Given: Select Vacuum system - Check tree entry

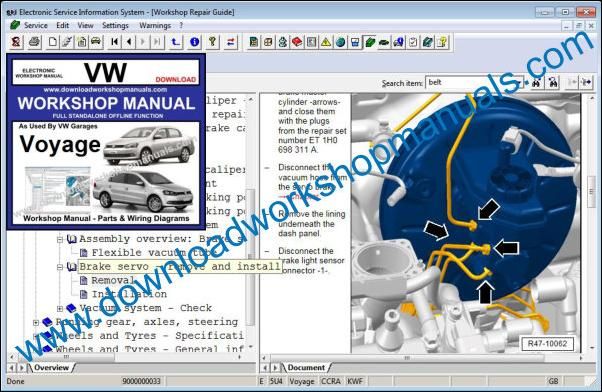Looking at the screenshot, I should coord(146,308).
